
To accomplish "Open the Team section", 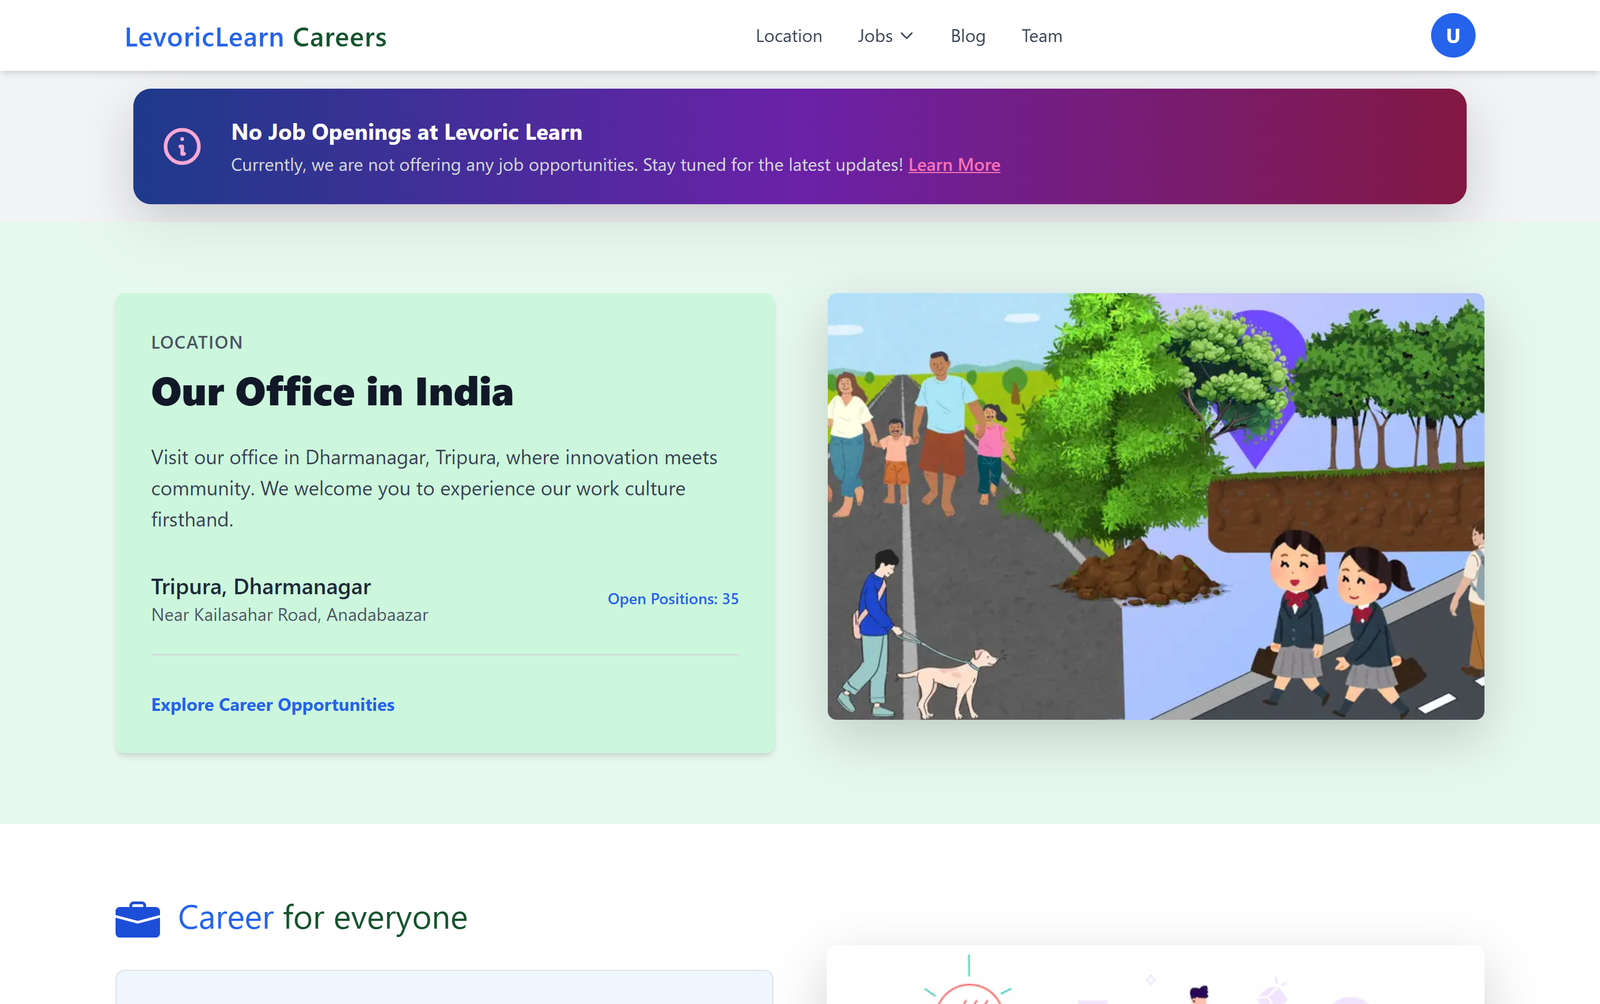I will tap(1042, 35).
